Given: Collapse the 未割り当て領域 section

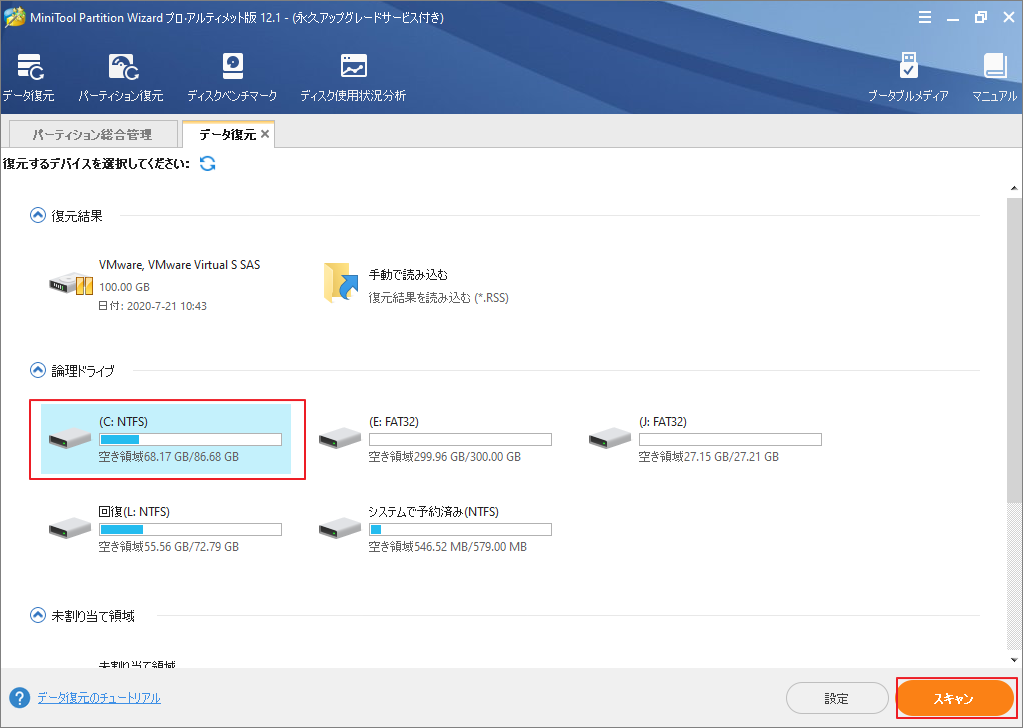Looking at the screenshot, I should point(38,615).
